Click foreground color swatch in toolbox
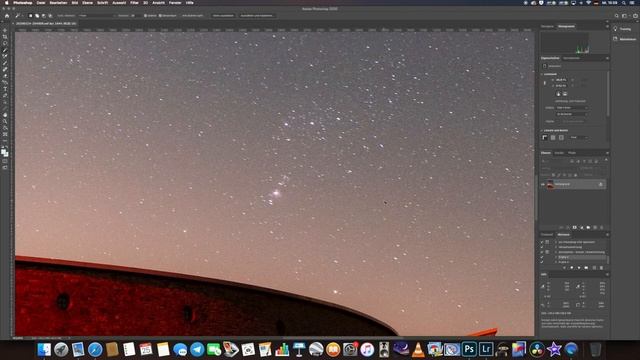The image size is (640, 360). (x=4, y=151)
